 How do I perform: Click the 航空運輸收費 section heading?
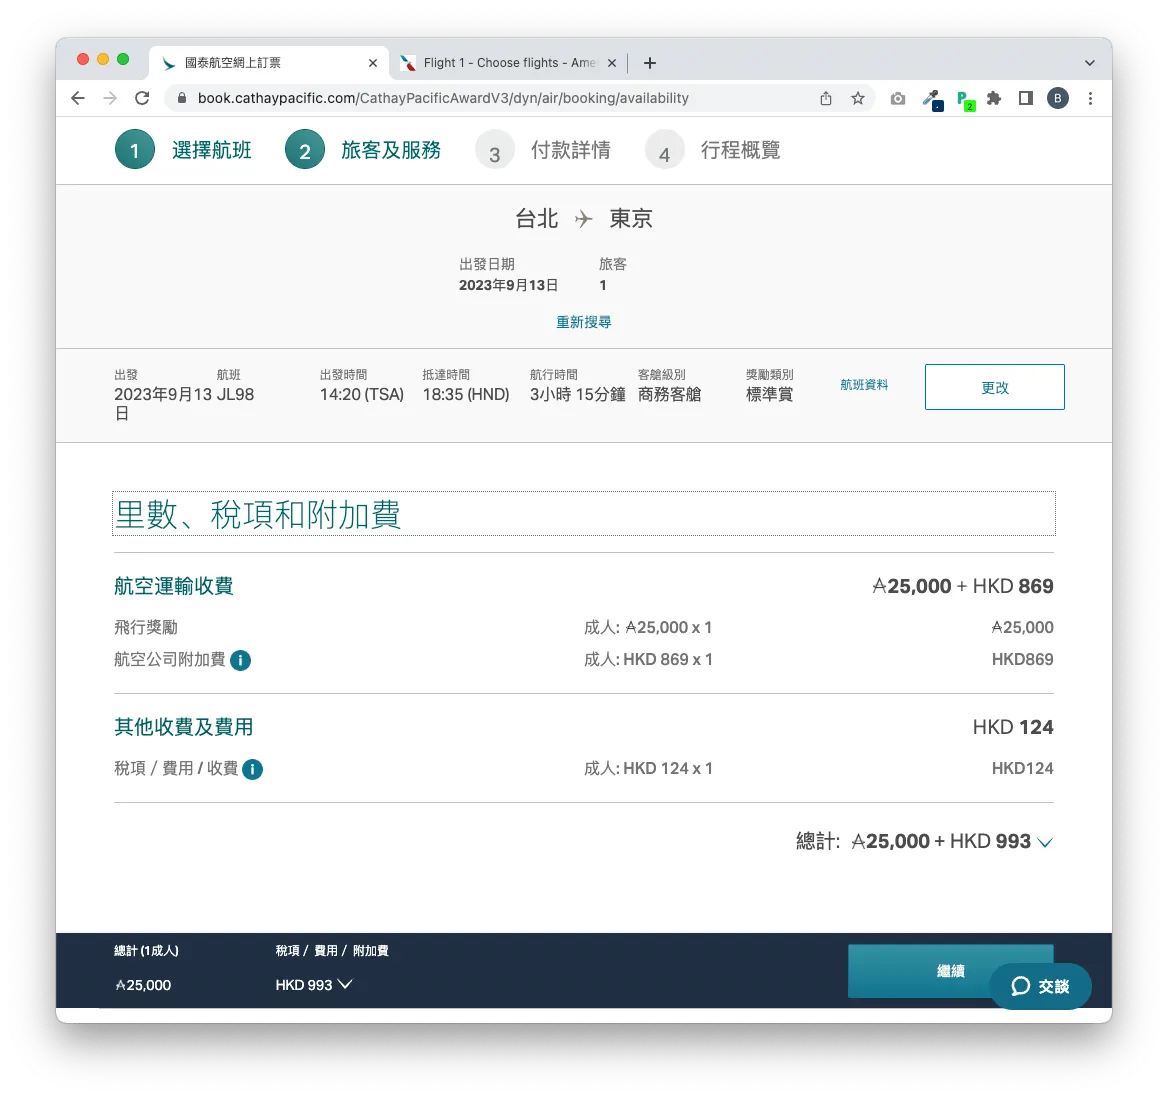coord(174,586)
